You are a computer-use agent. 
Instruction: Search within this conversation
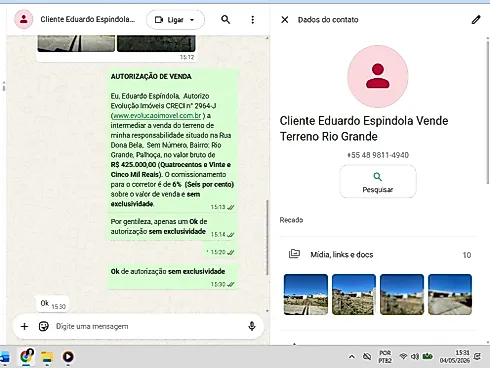click(x=226, y=20)
